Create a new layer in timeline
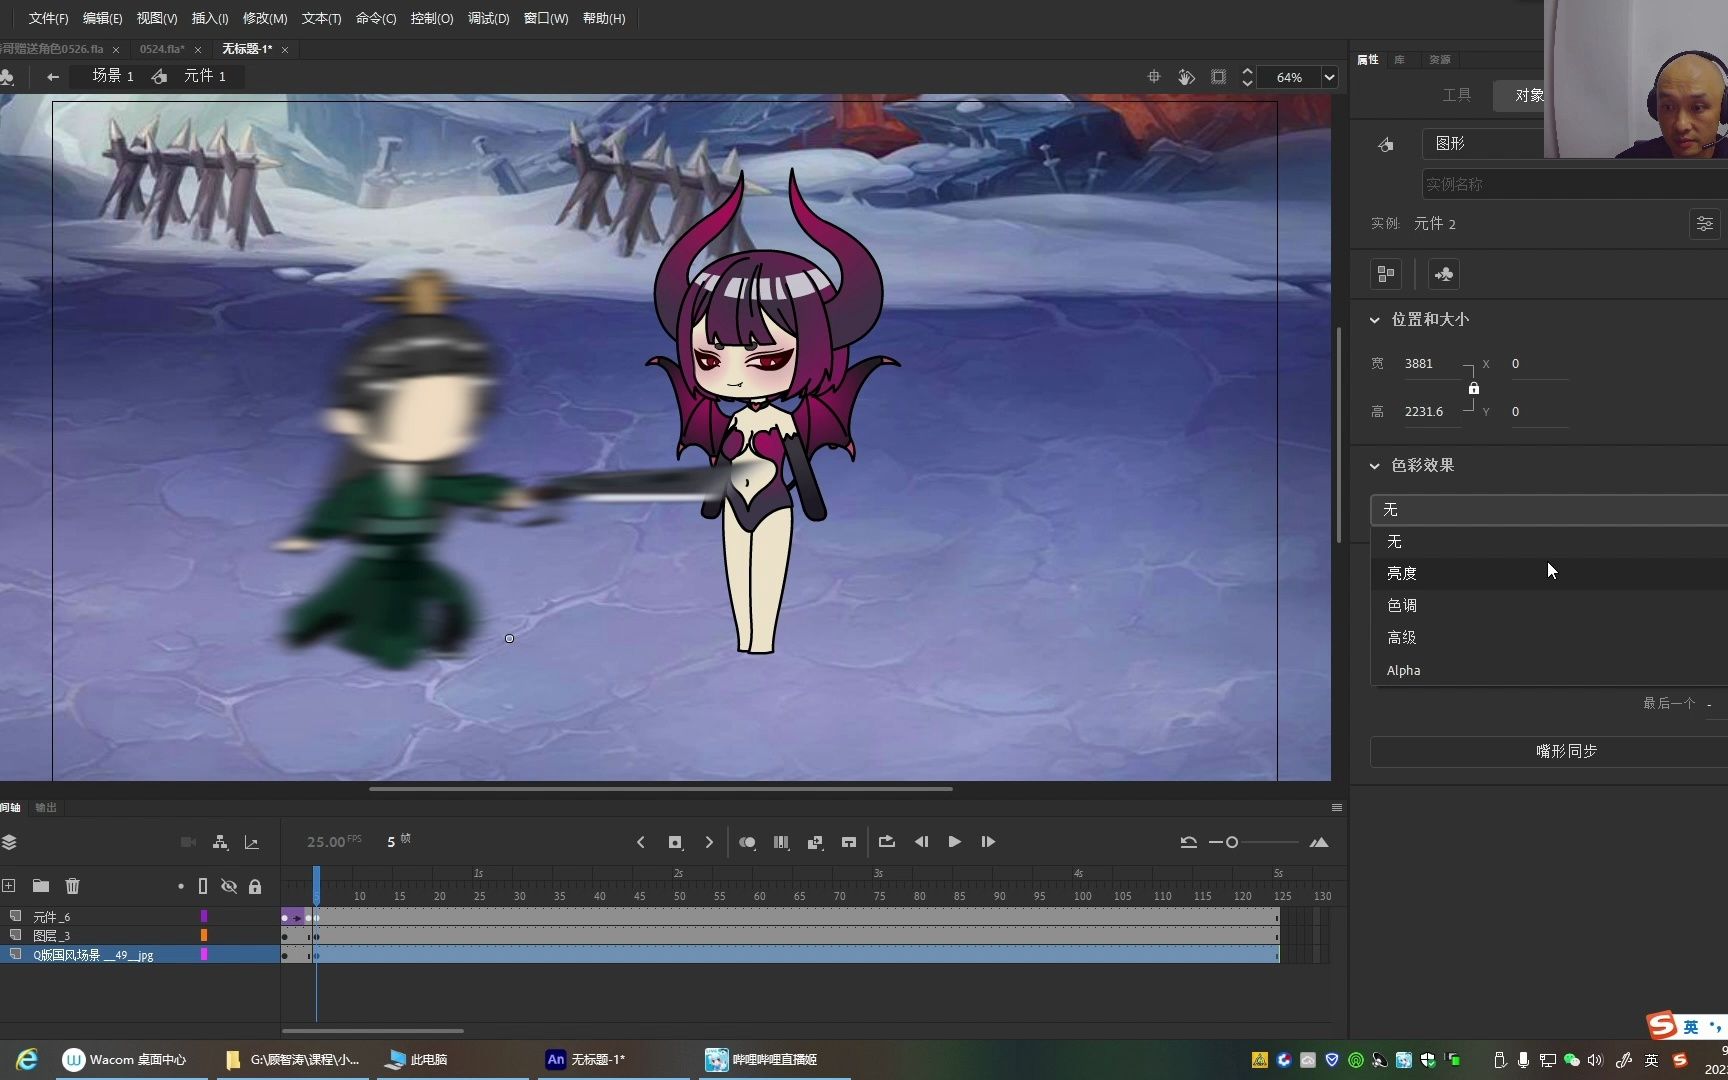 point(9,886)
